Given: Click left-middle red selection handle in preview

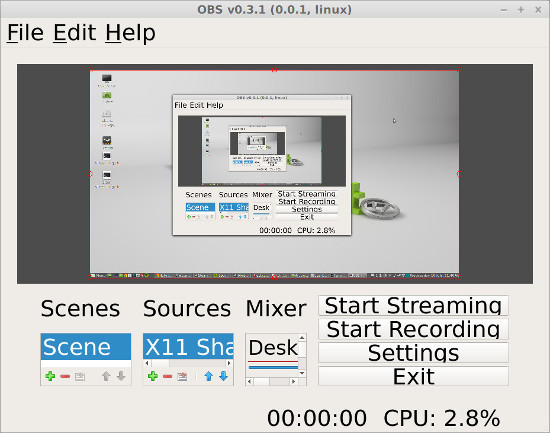Looking at the screenshot, I should click(x=90, y=174).
